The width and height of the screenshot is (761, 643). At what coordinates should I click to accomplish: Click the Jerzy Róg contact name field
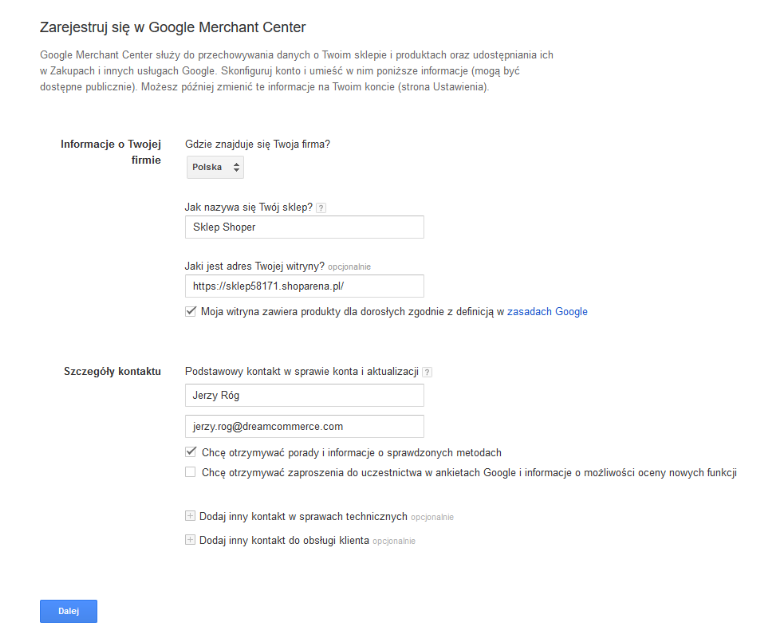coord(304,396)
